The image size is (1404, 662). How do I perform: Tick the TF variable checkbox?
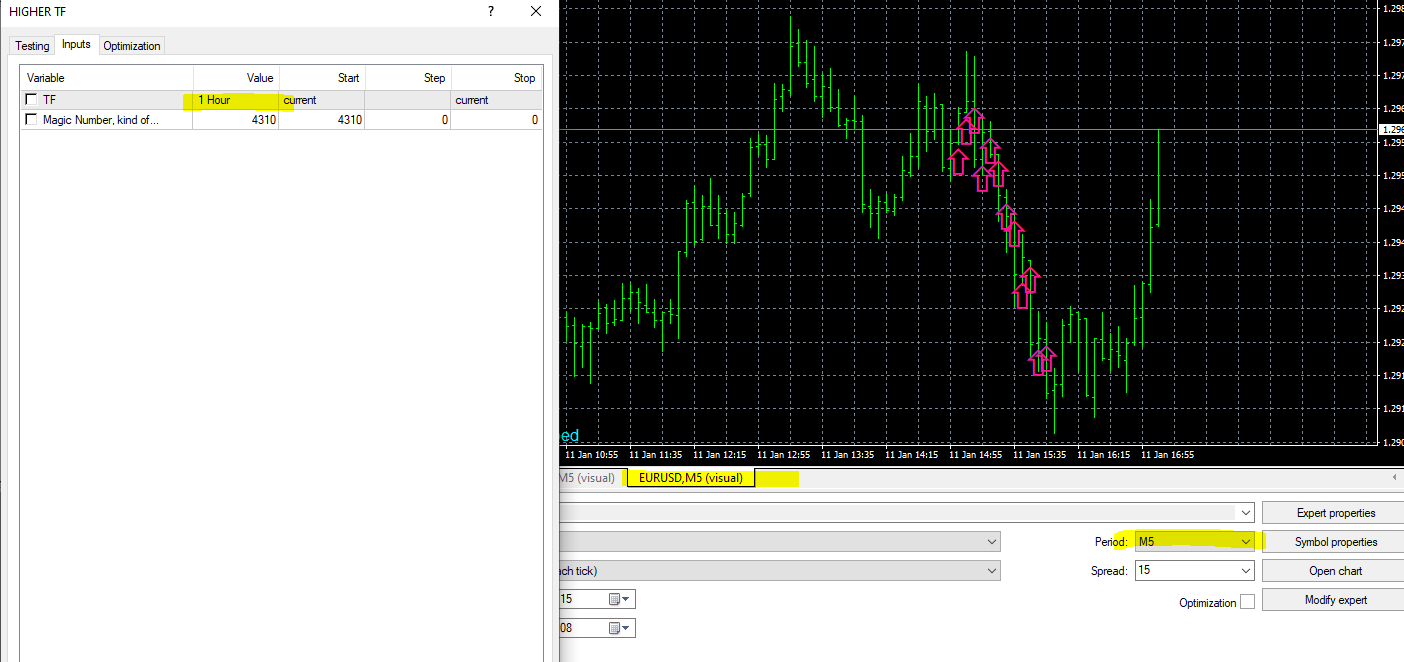tap(32, 100)
